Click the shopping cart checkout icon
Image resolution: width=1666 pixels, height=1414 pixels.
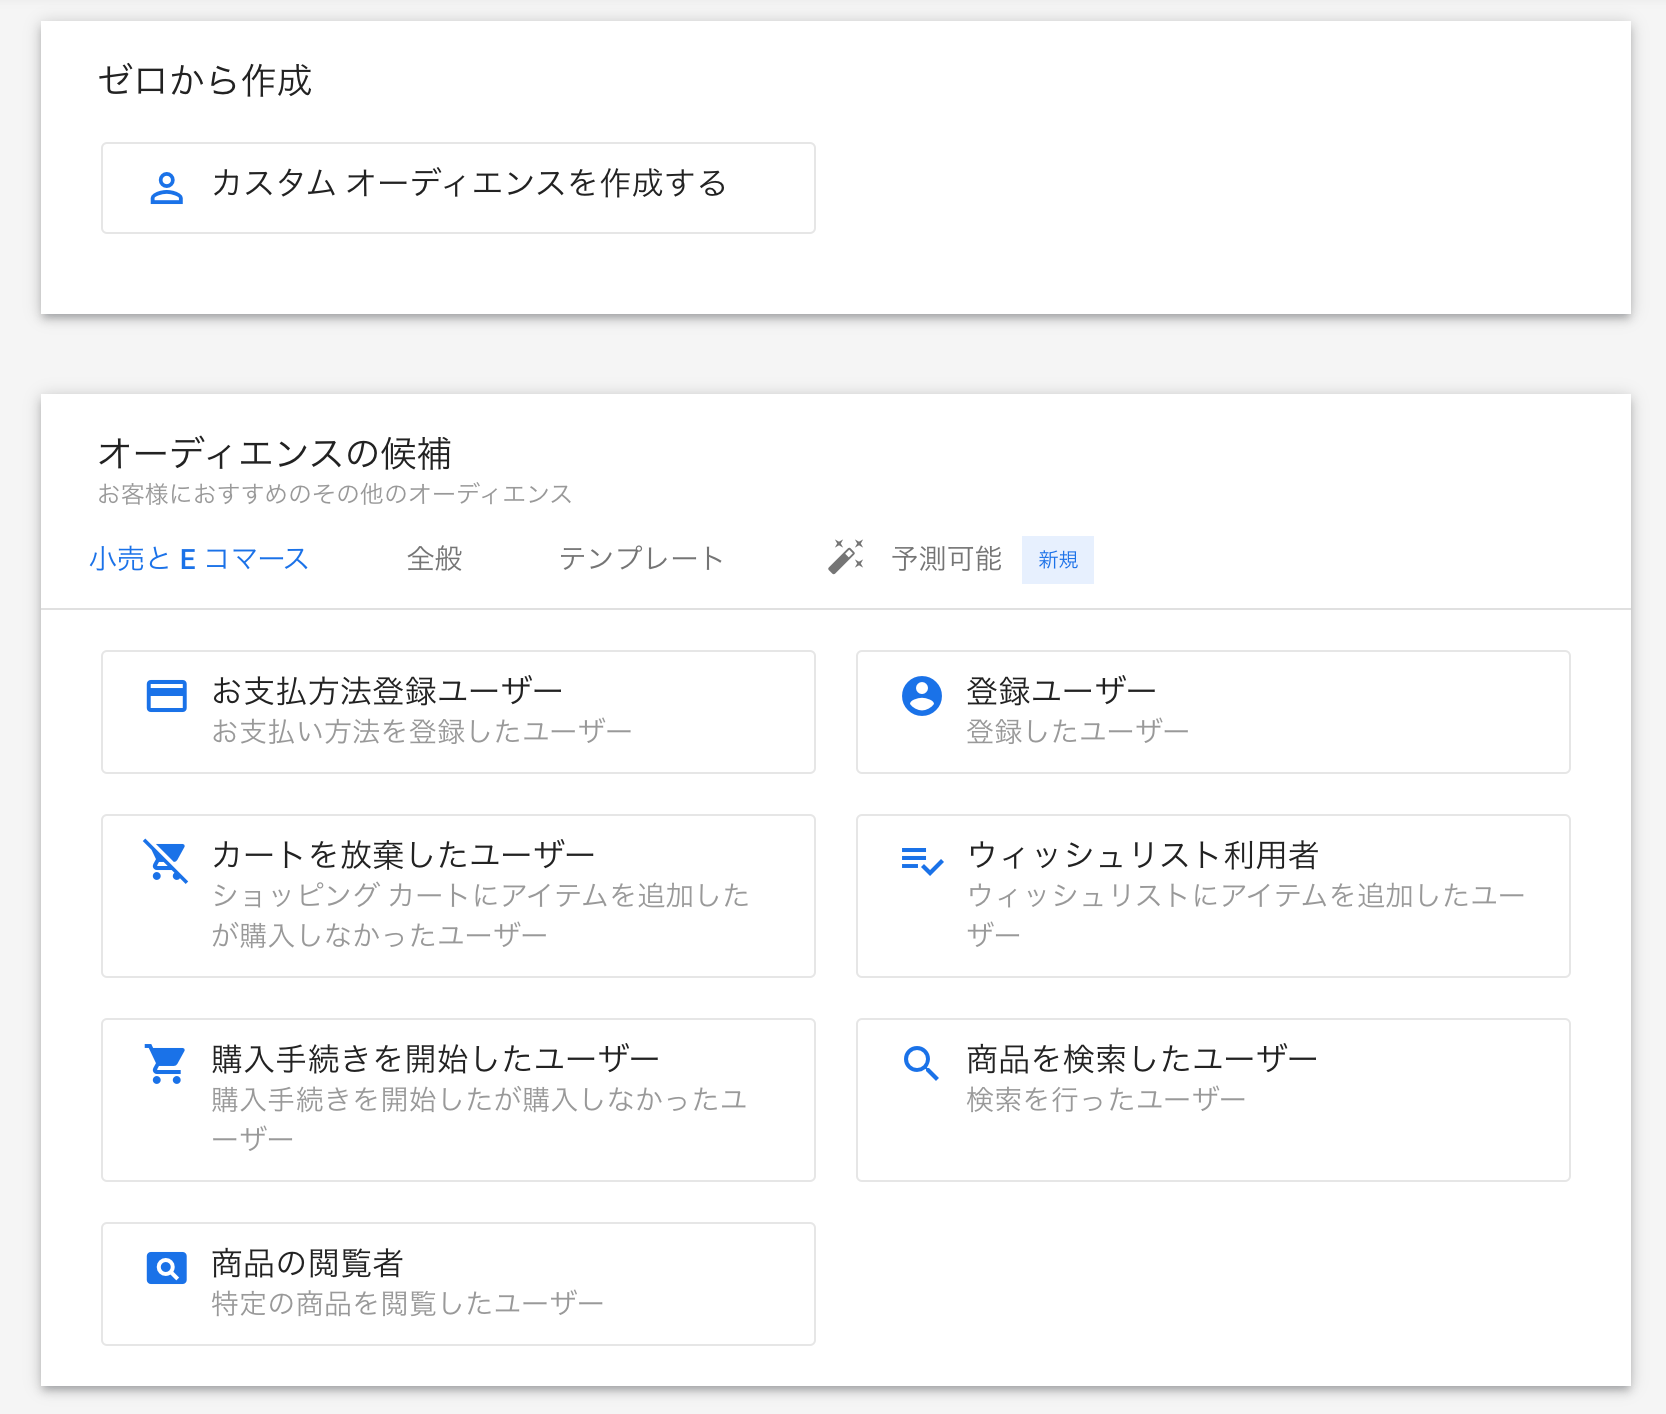(166, 1064)
